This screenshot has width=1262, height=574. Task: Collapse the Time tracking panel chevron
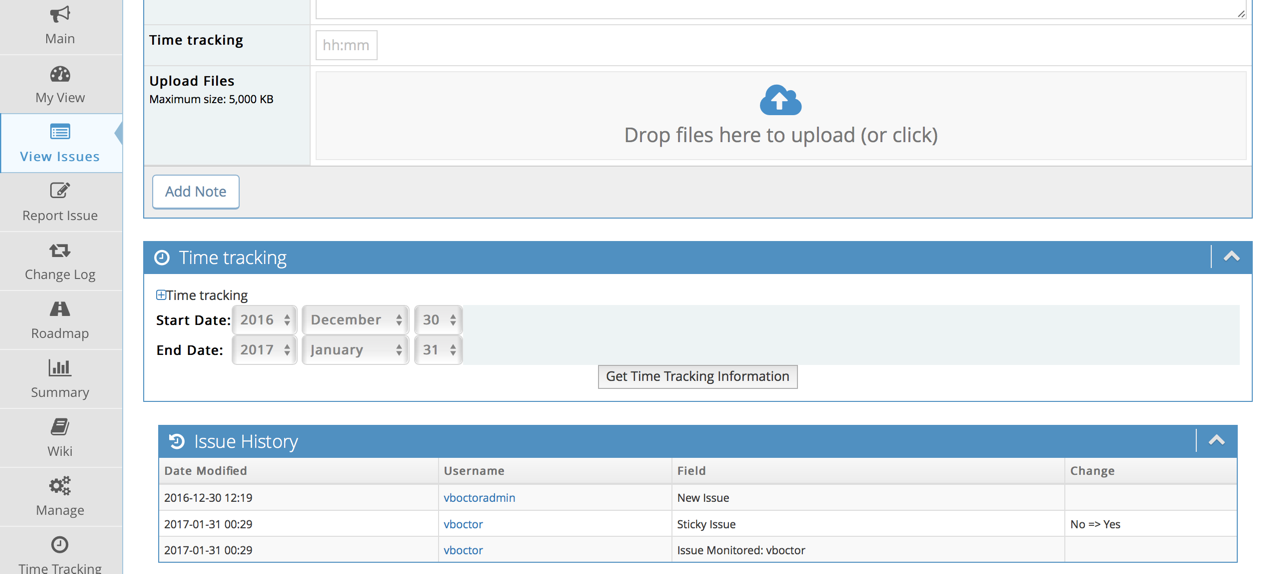coord(1231,257)
